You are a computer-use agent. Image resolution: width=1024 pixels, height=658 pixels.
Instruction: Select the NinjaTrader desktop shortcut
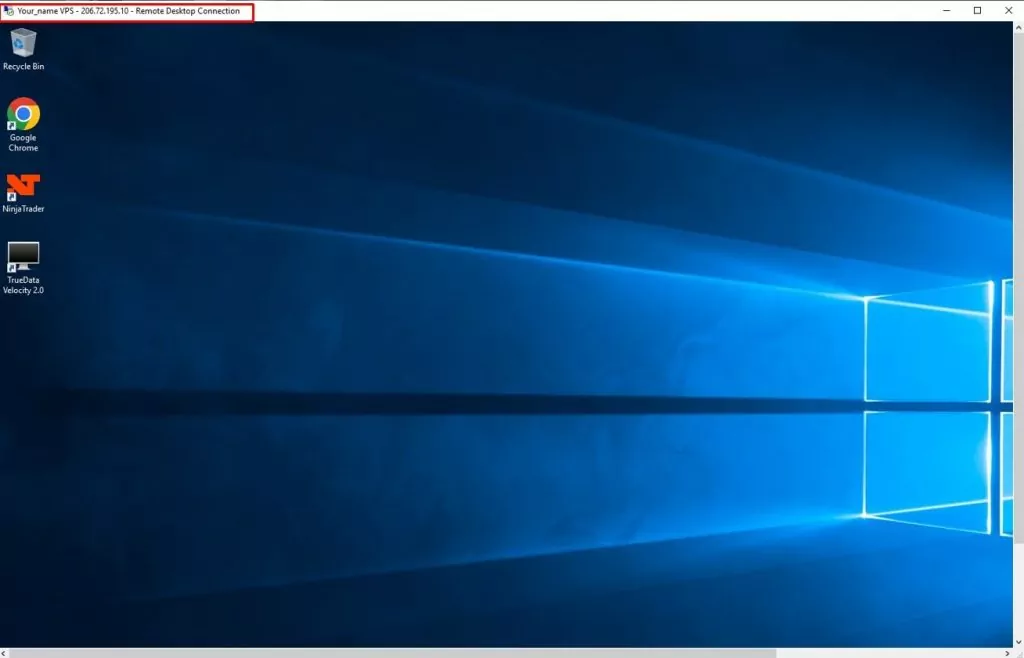24,193
